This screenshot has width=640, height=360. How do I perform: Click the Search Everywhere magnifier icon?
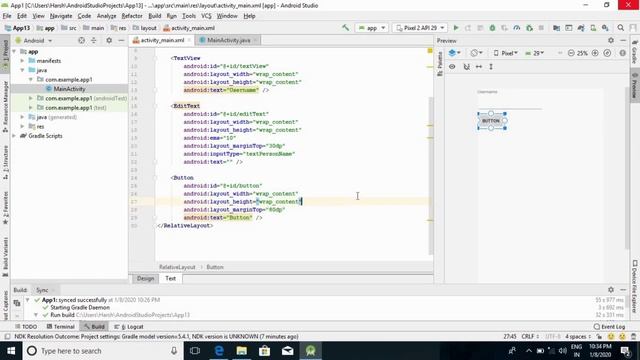tap(621, 28)
